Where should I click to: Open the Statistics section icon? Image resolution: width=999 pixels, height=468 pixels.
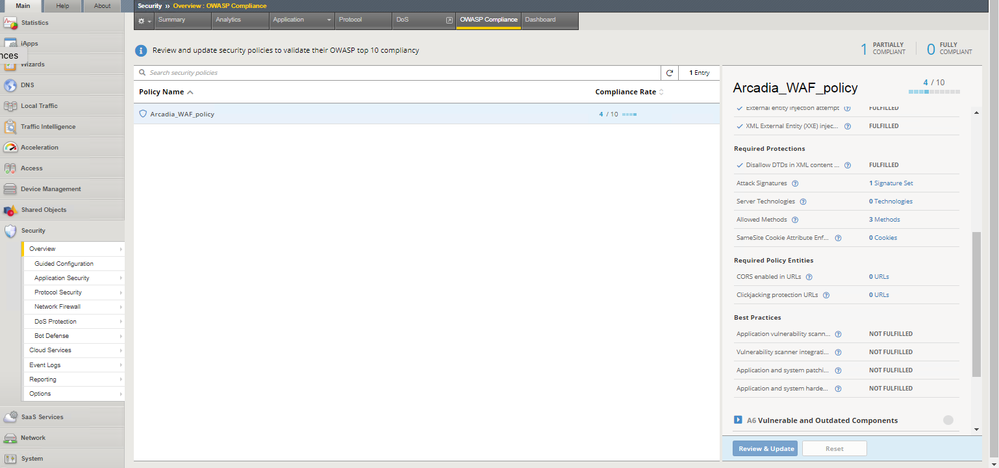(x=10, y=23)
